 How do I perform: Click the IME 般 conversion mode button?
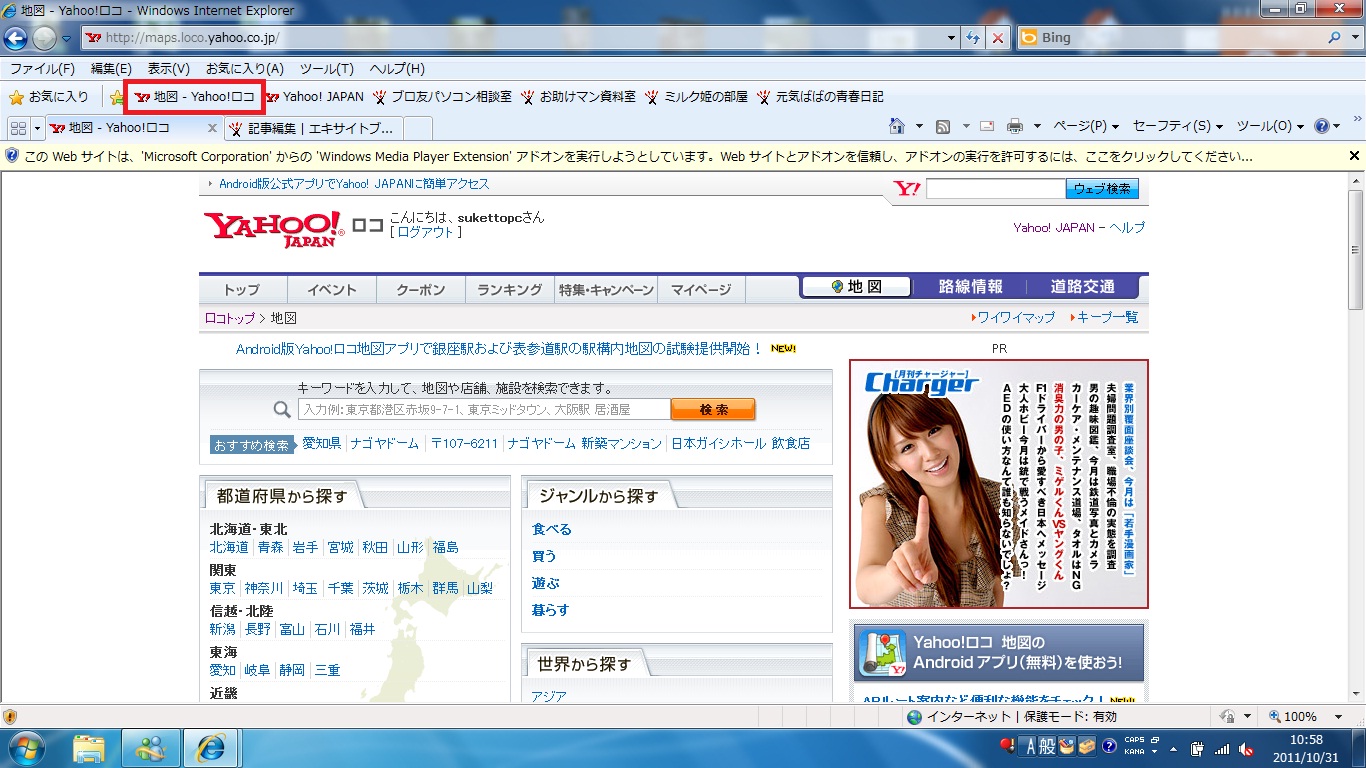(1048, 746)
